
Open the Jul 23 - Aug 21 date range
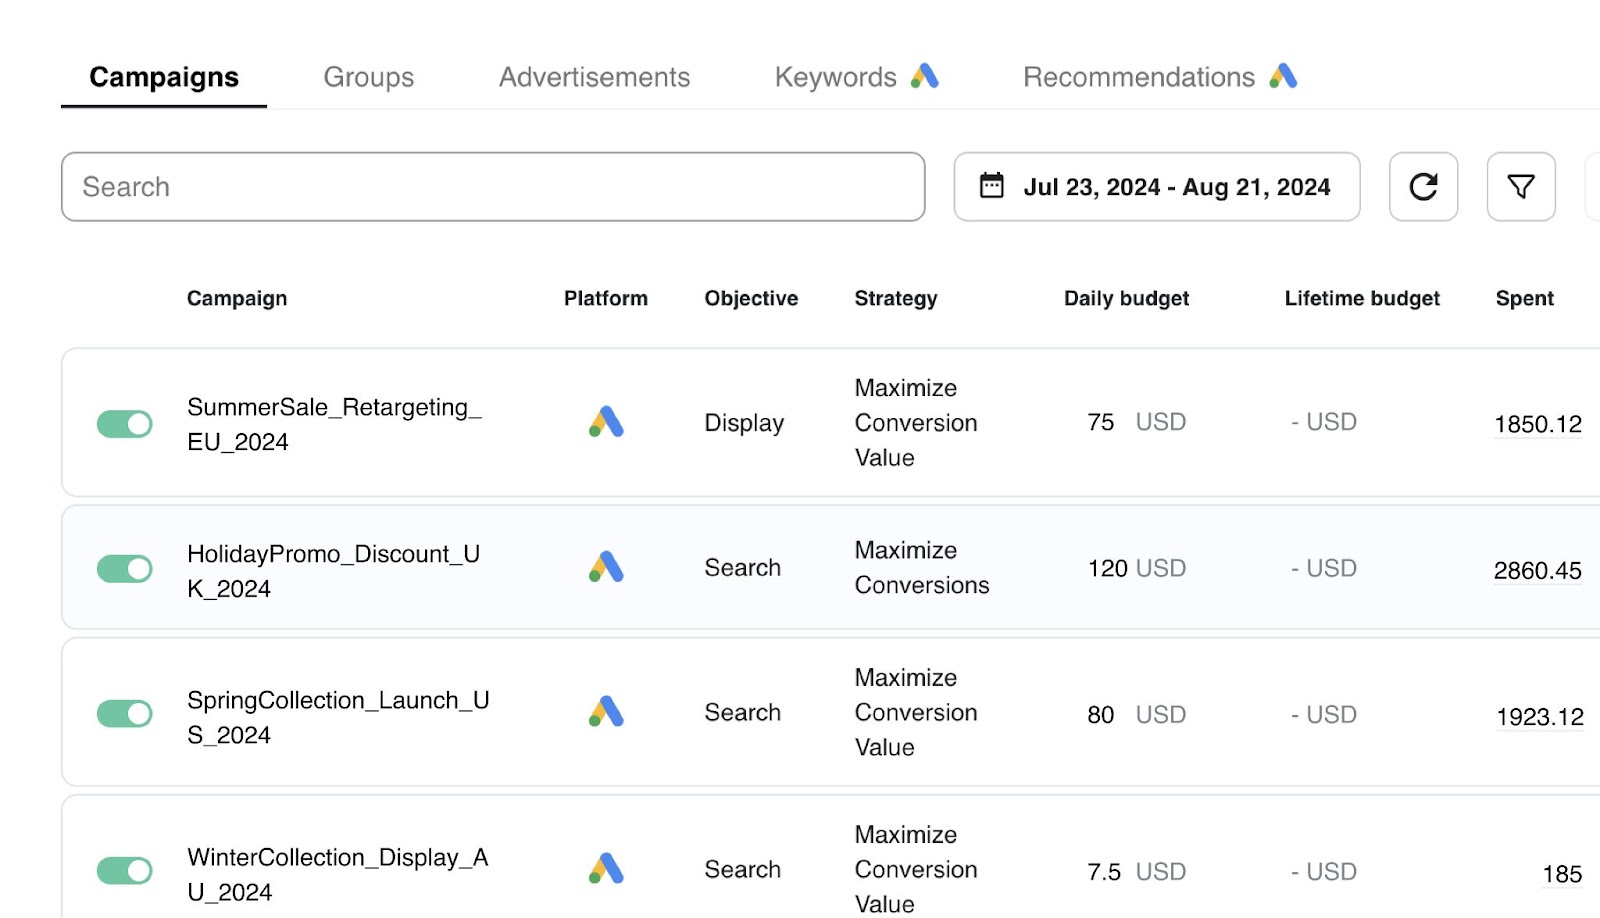[x=1157, y=187]
